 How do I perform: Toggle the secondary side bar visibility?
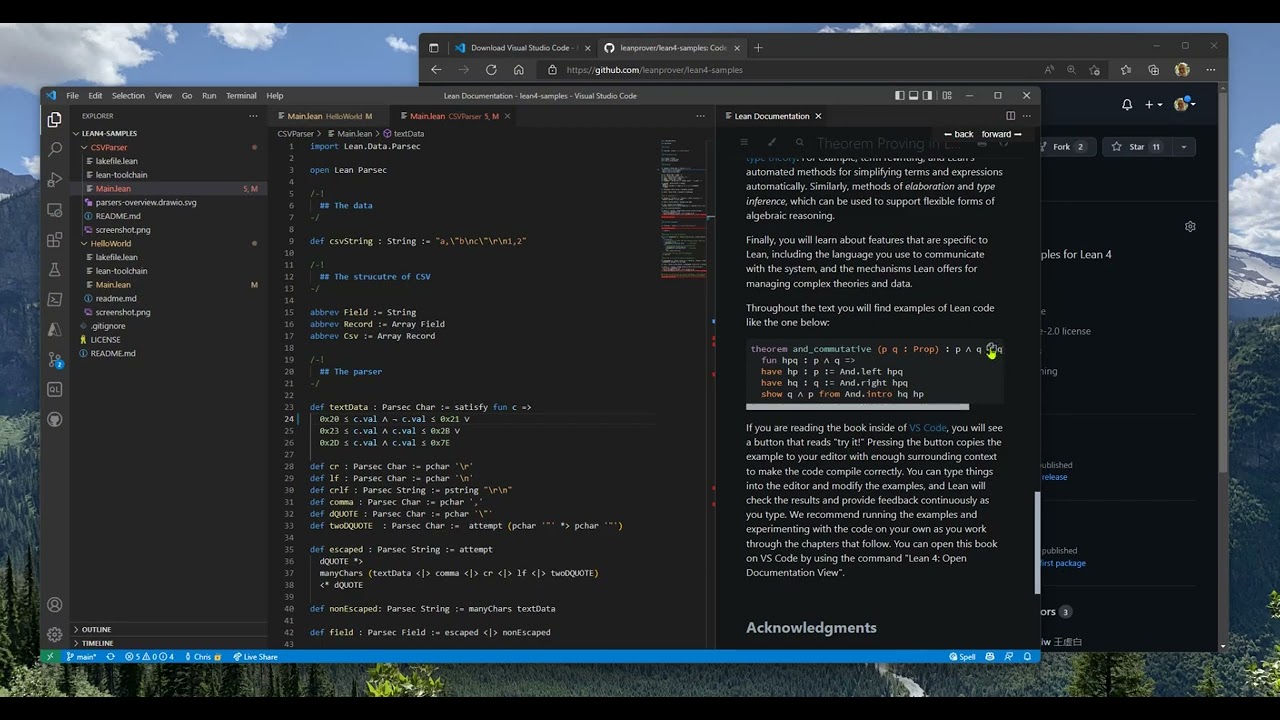[x=927, y=96]
